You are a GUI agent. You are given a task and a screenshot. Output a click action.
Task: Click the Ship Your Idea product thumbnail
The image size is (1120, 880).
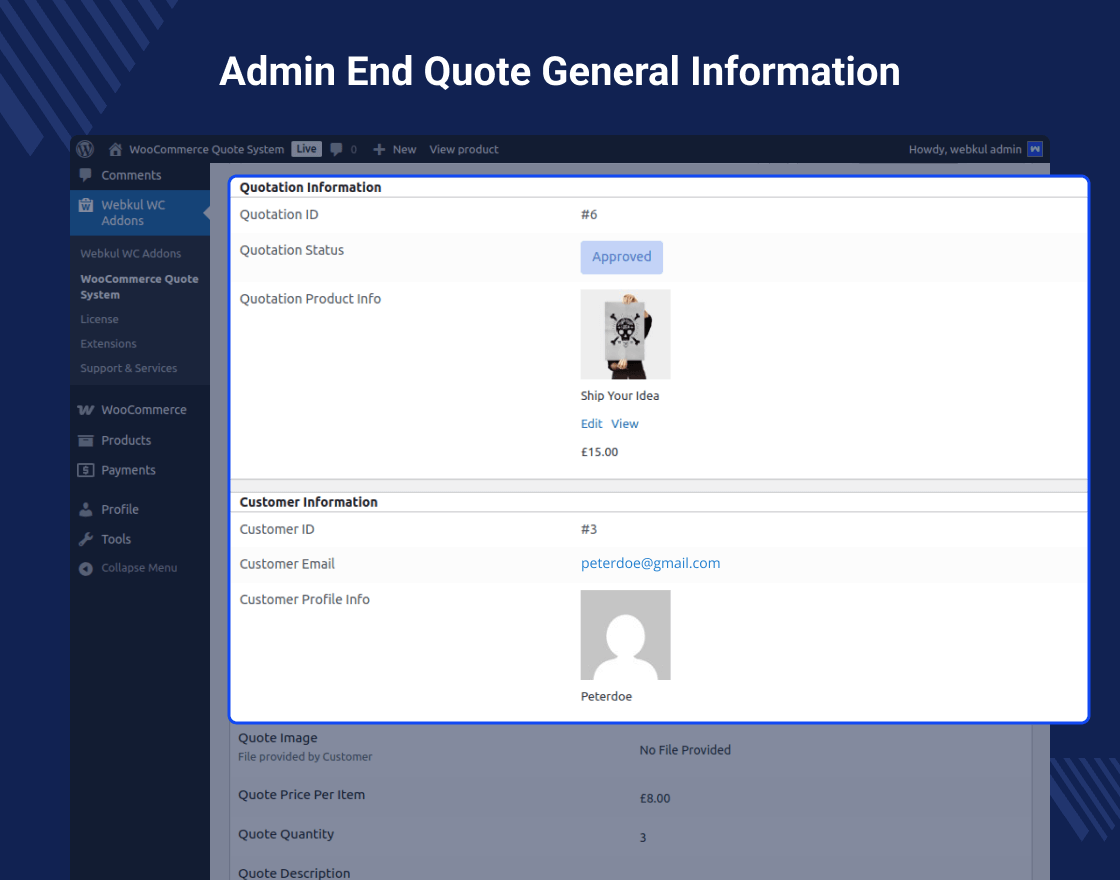tap(626, 334)
